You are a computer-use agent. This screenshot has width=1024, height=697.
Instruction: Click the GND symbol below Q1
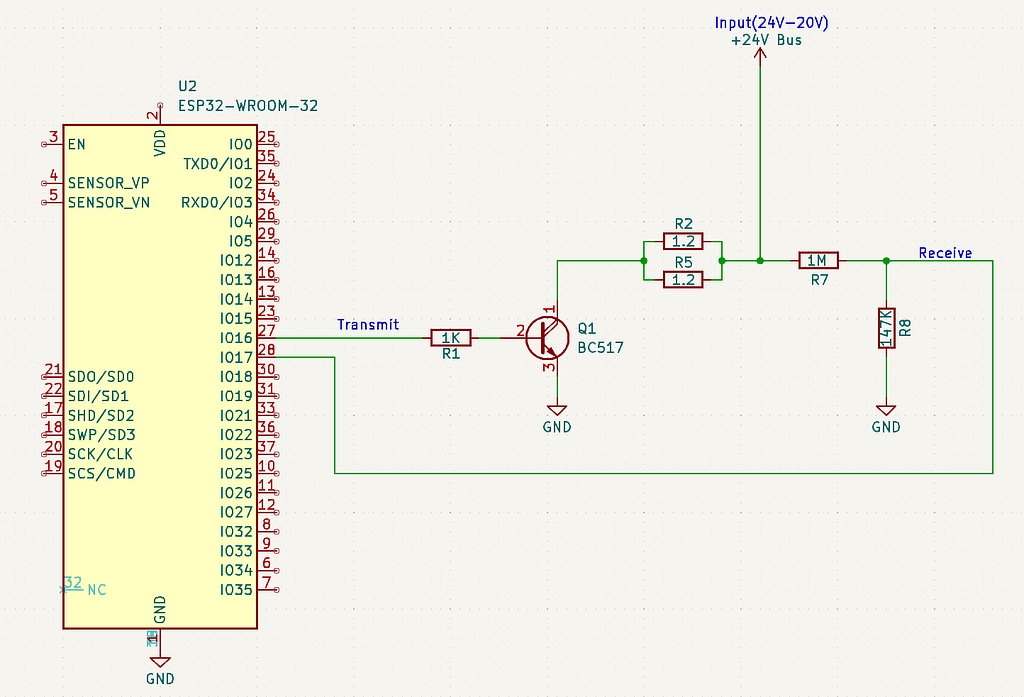click(x=558, y=408)
